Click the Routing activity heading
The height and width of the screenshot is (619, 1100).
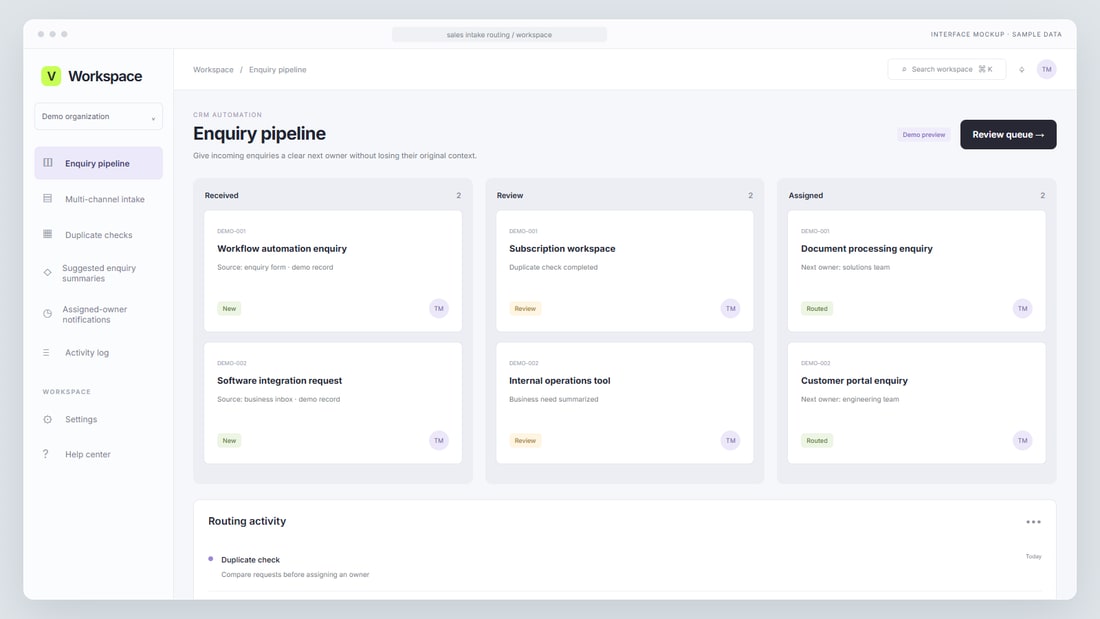click(x=247, y=521)
